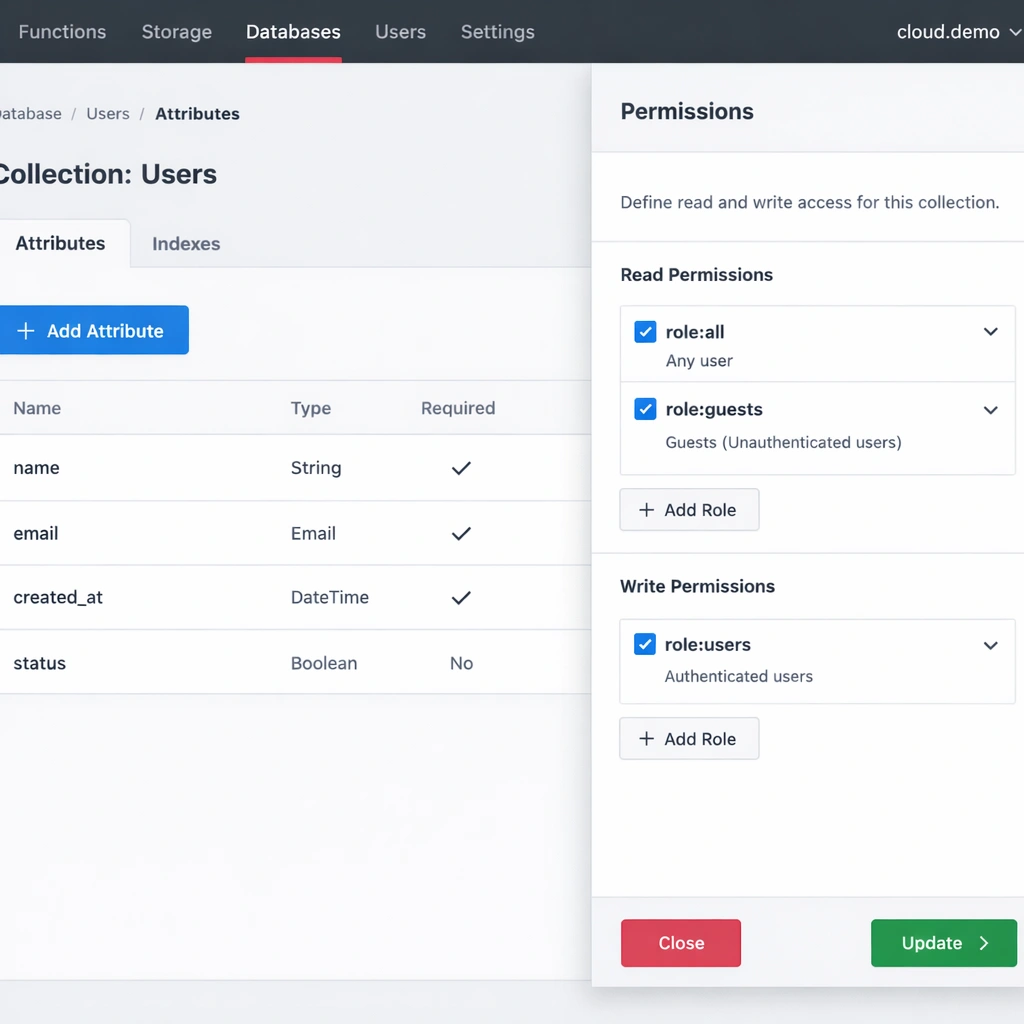The image size is (1024, 1024).
Task: Open the cloud.demo account dropdown
Action: (x=958, y=32)
